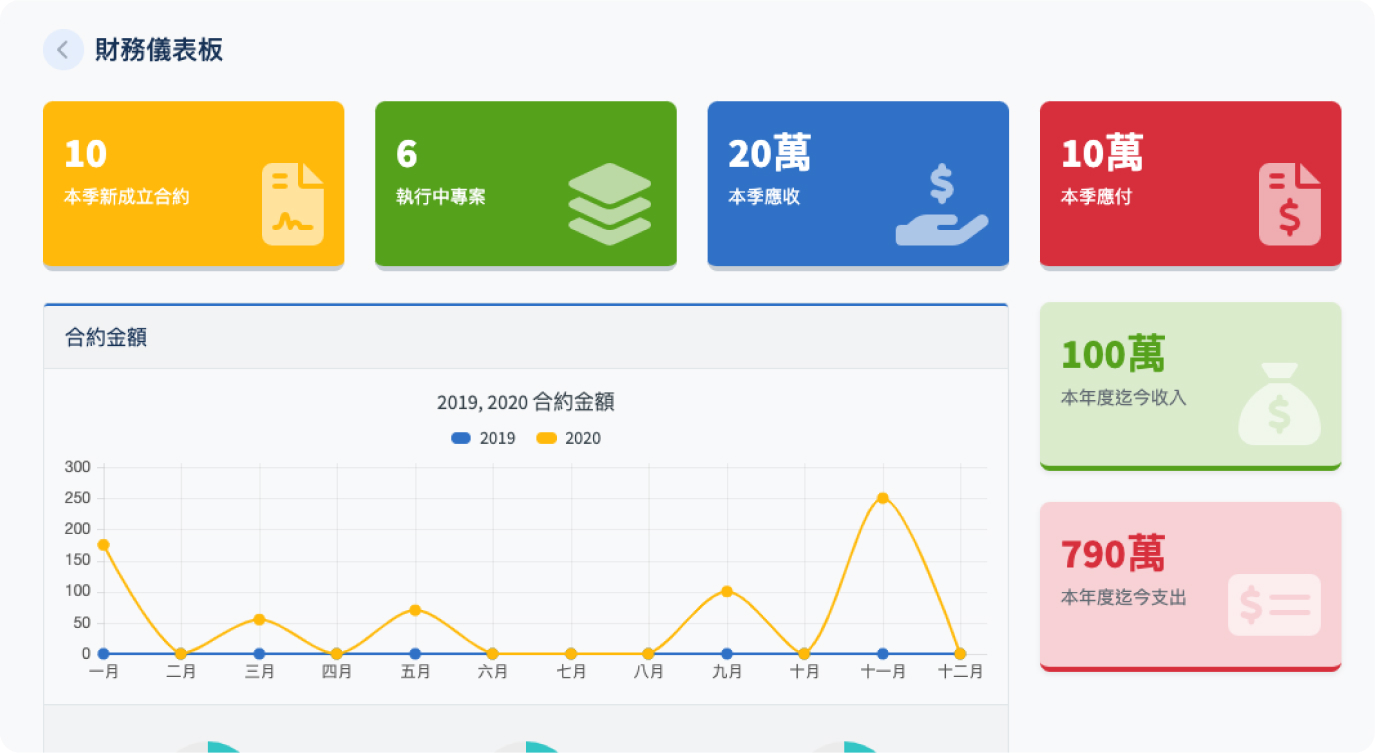
Task: Click the hand holding dollar icon
Action: pyautogui.click(x=941, y=205)
